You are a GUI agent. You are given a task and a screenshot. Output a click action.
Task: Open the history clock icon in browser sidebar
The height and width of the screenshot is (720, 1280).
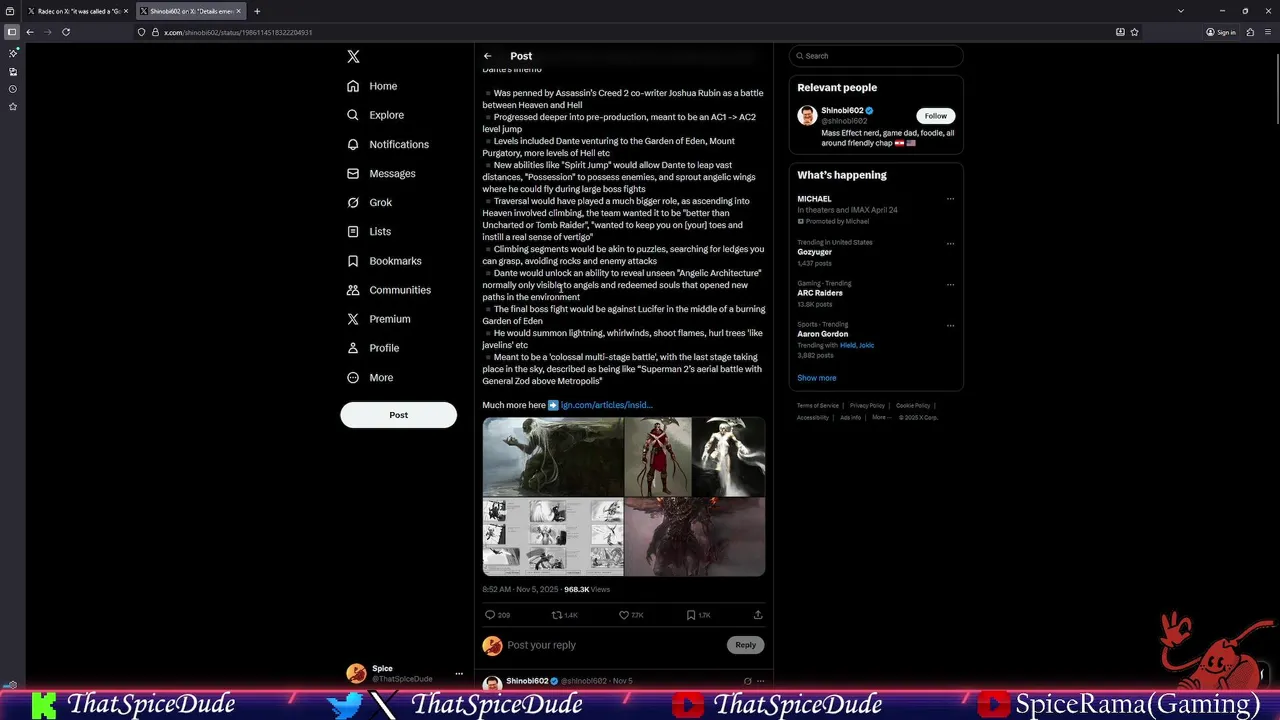(x=12, y=89)
